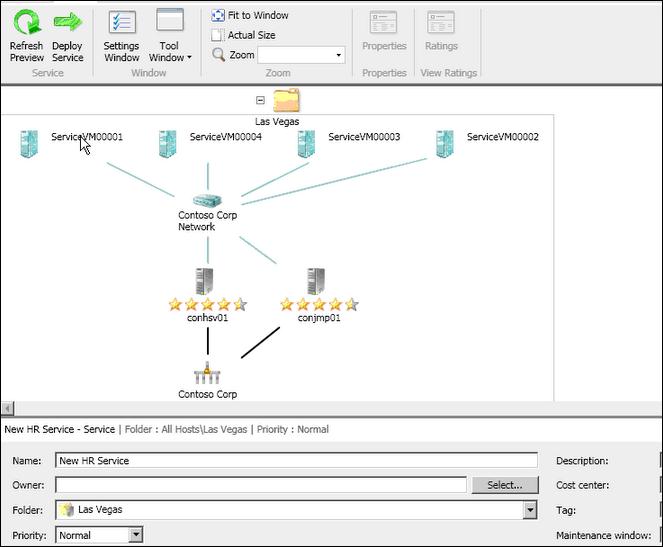Click the Actual Size label
The height and width of the screenshot is (547, 663).
pyautogui.click(x=252, y=35)
